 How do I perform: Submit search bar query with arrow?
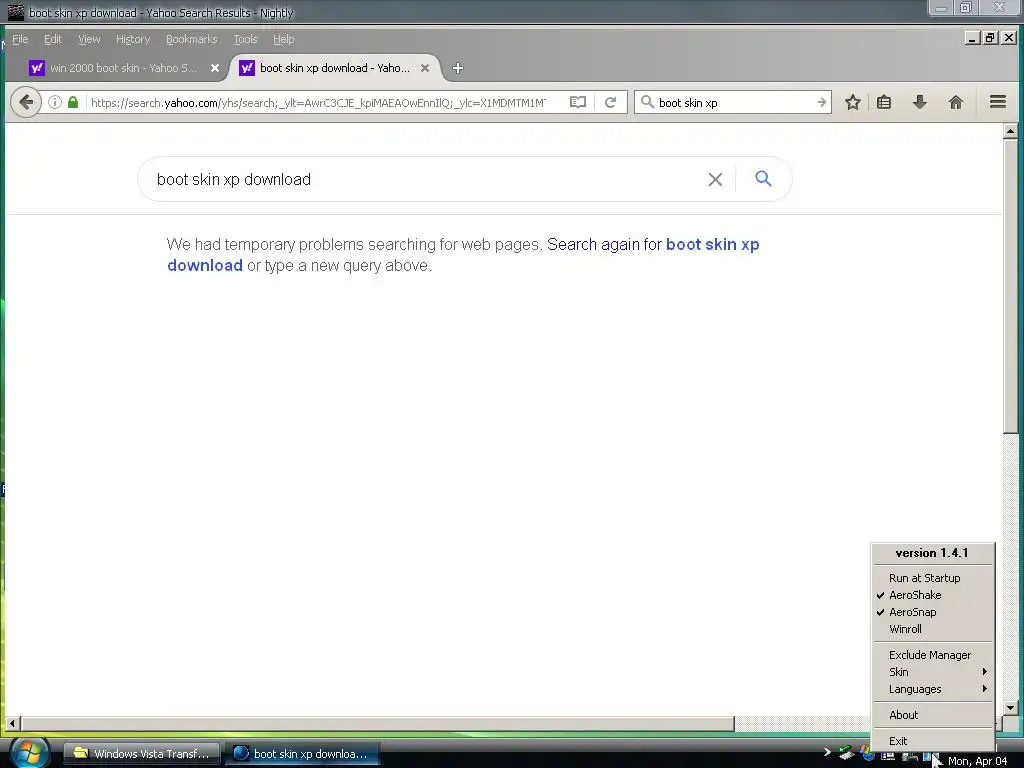(822, 102)
